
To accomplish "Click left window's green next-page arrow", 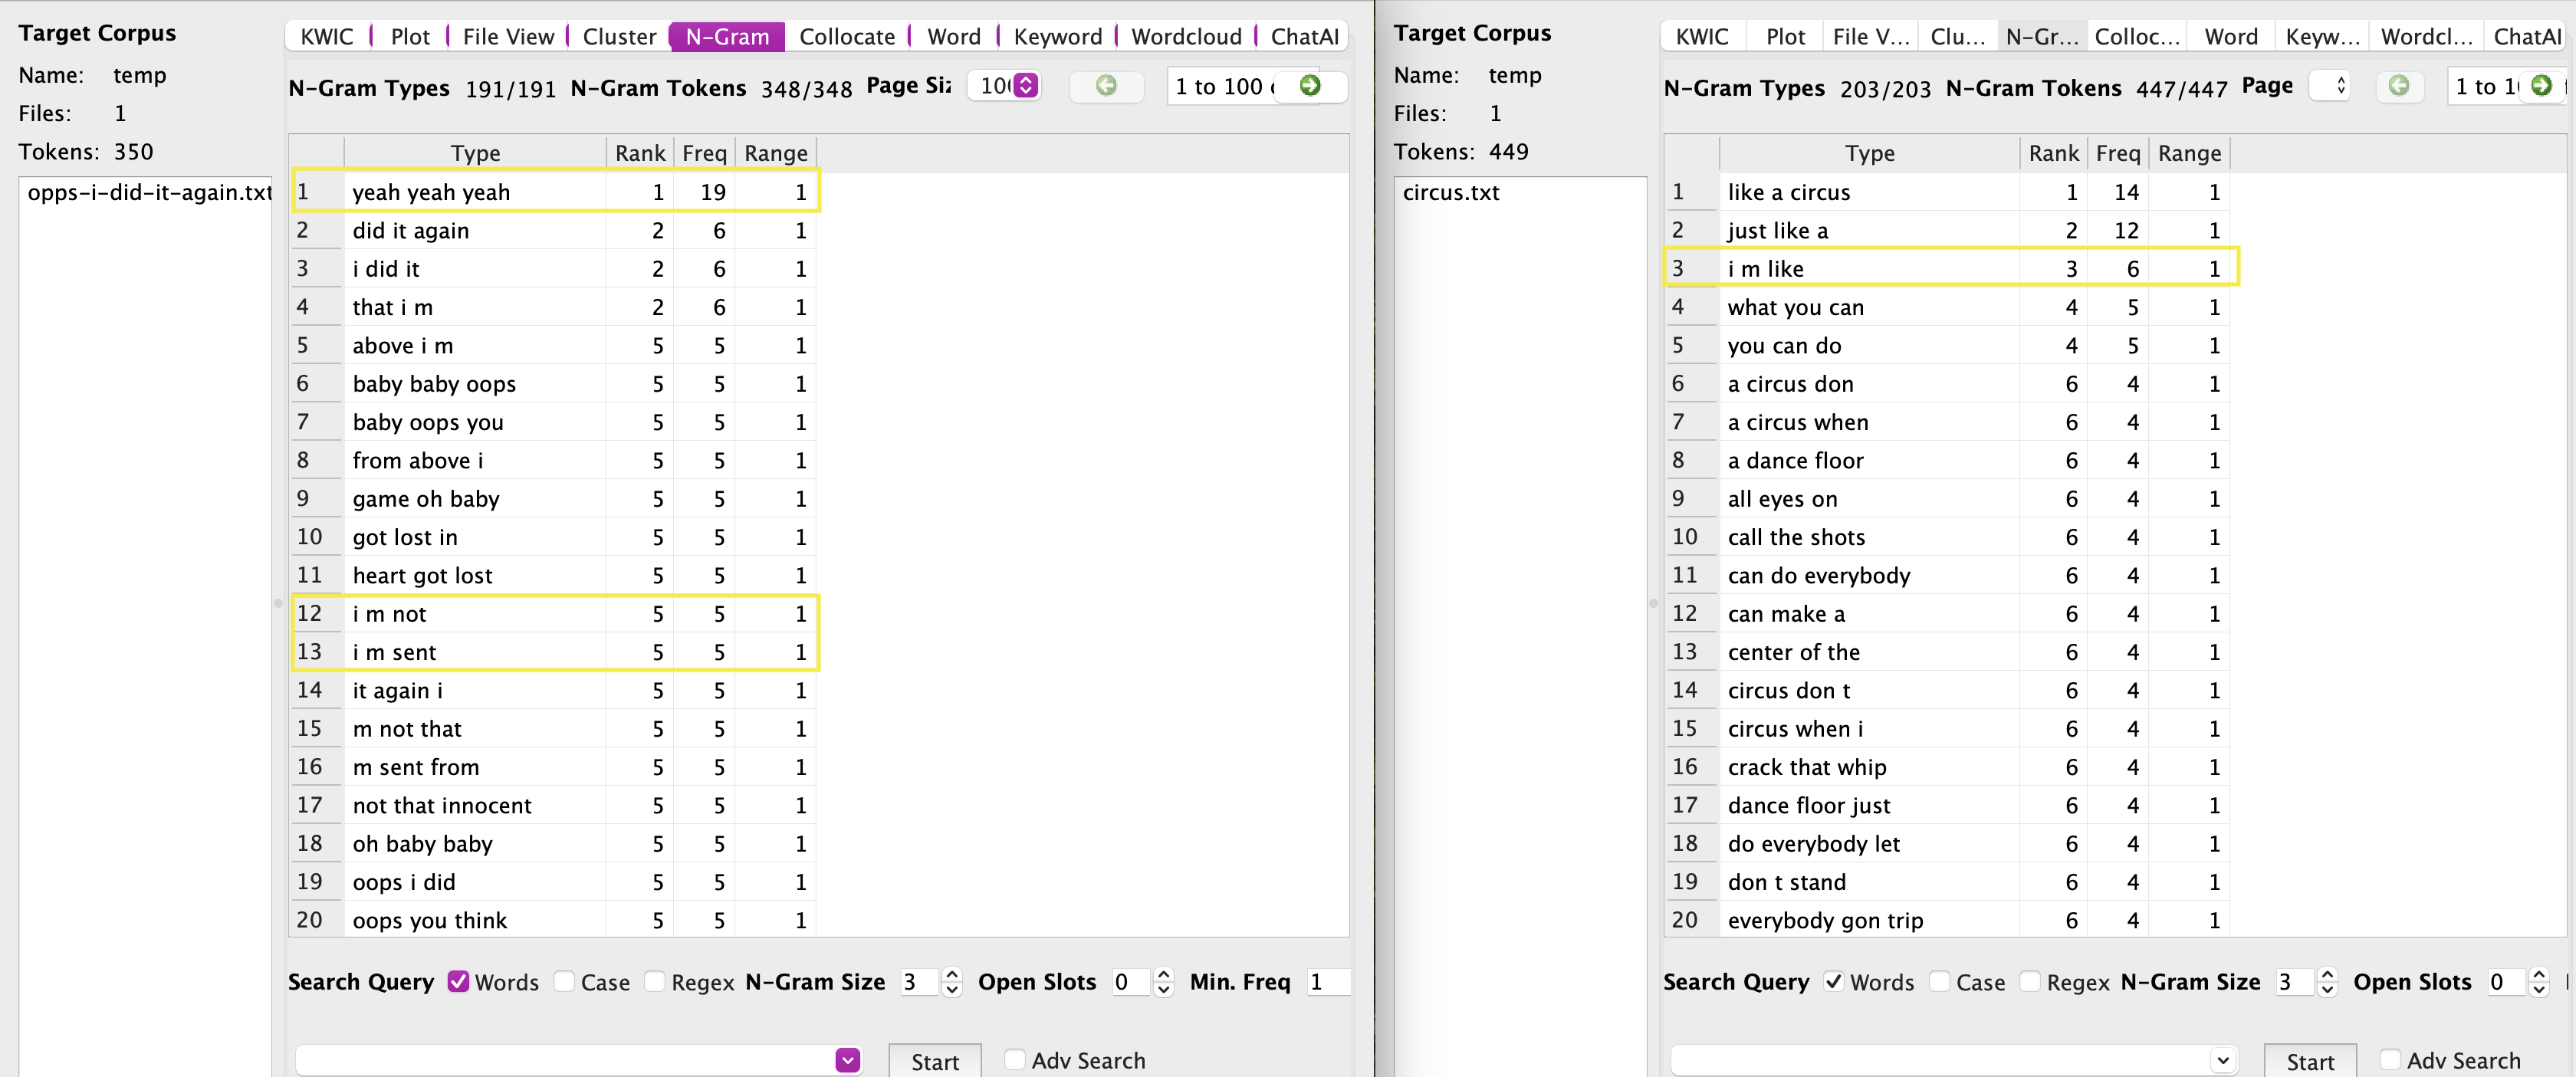I will 1310,86.
